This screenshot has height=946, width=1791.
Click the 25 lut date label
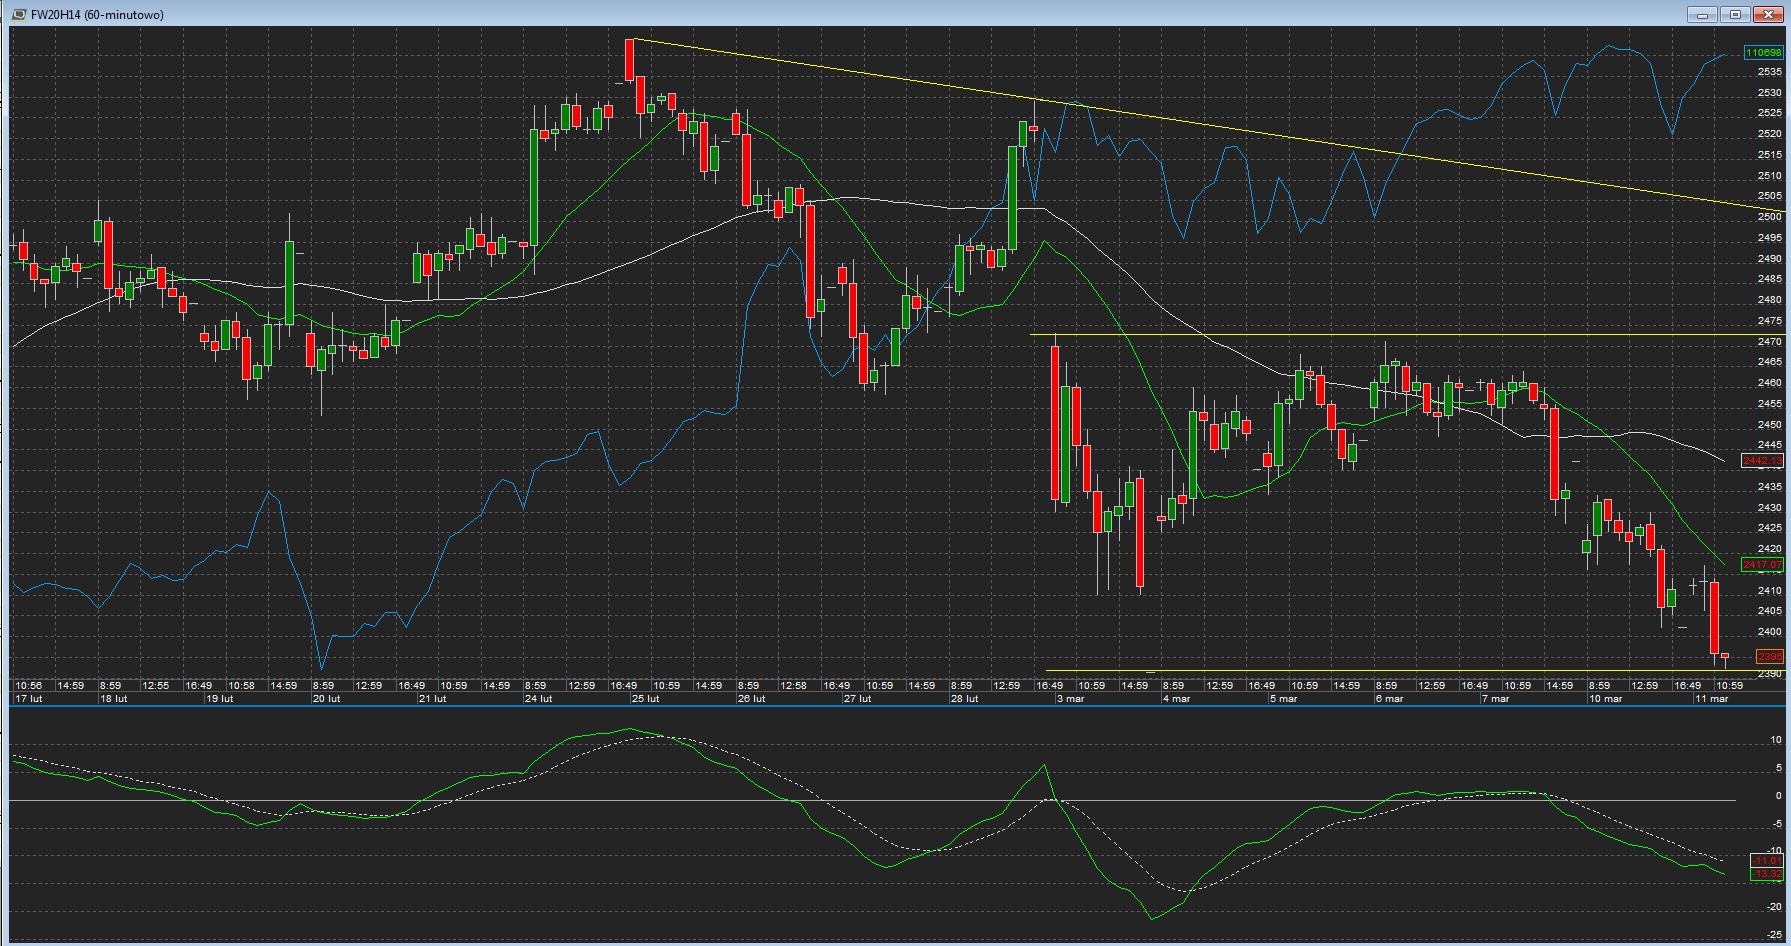tap(646, 699)
